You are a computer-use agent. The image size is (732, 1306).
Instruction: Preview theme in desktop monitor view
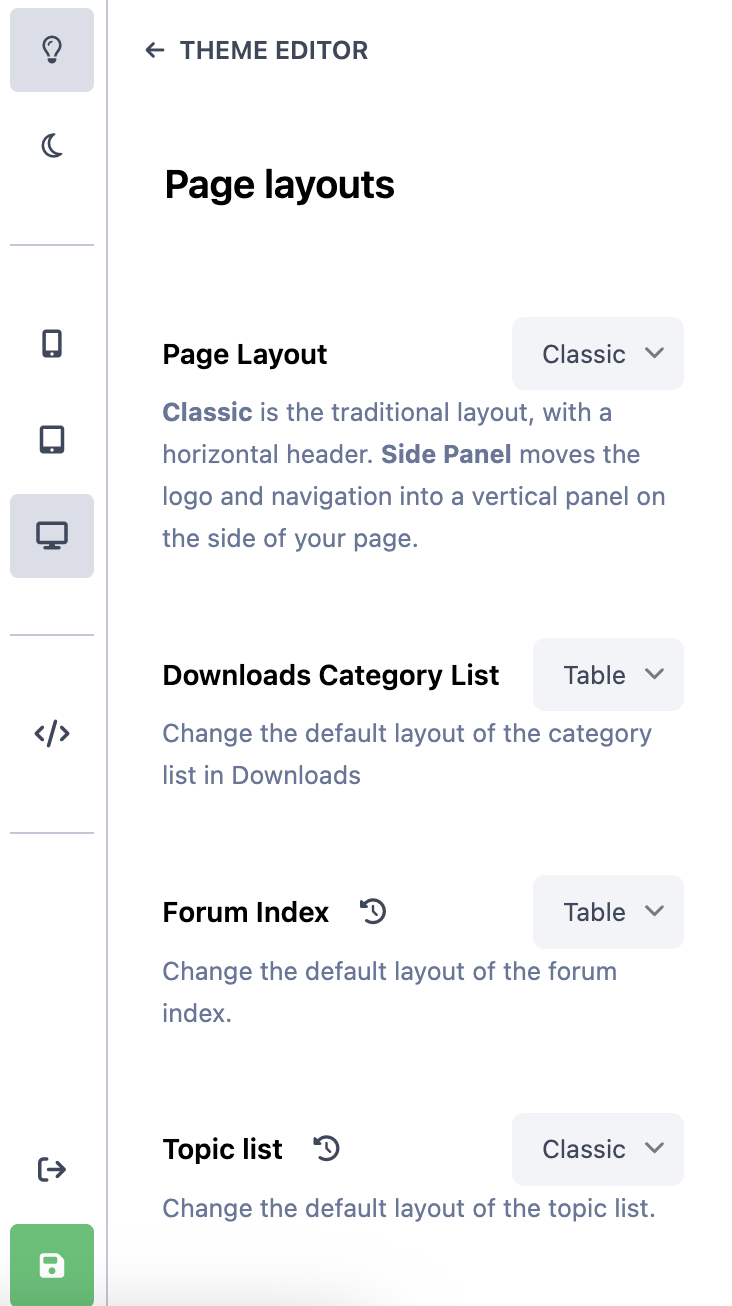click(x=52, y=536)
